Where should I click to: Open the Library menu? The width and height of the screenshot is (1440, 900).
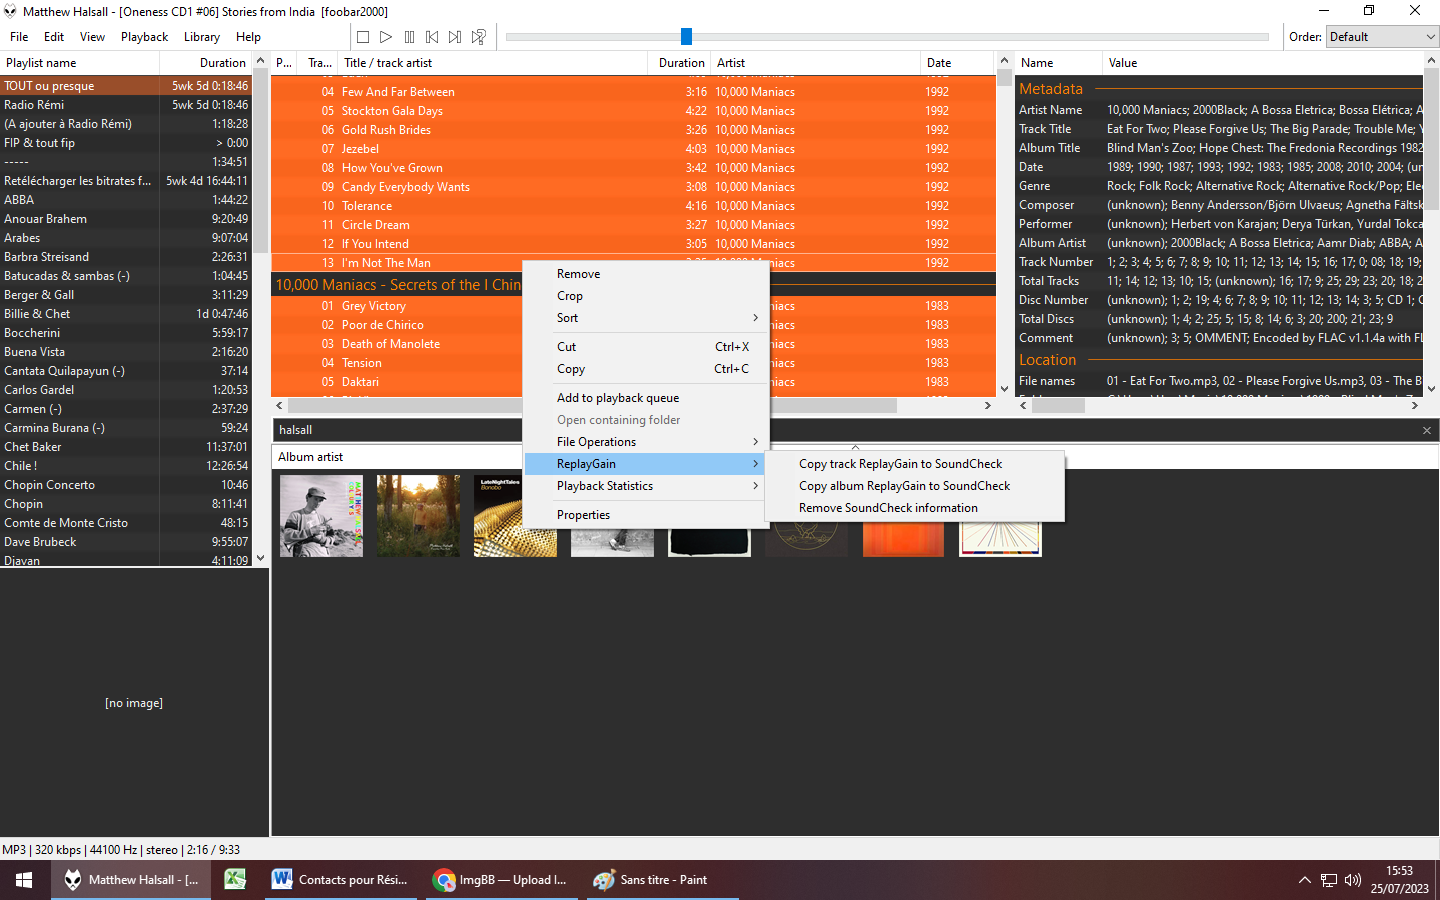click(202, 37)
